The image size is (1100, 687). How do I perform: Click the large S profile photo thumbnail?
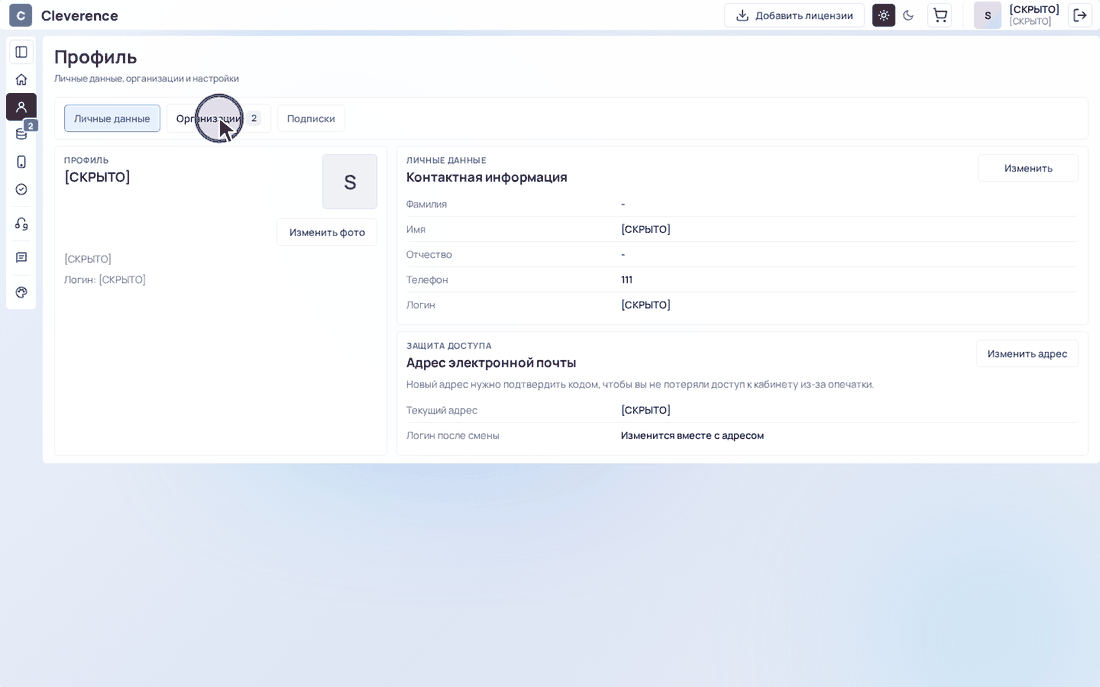coord(349,182)
